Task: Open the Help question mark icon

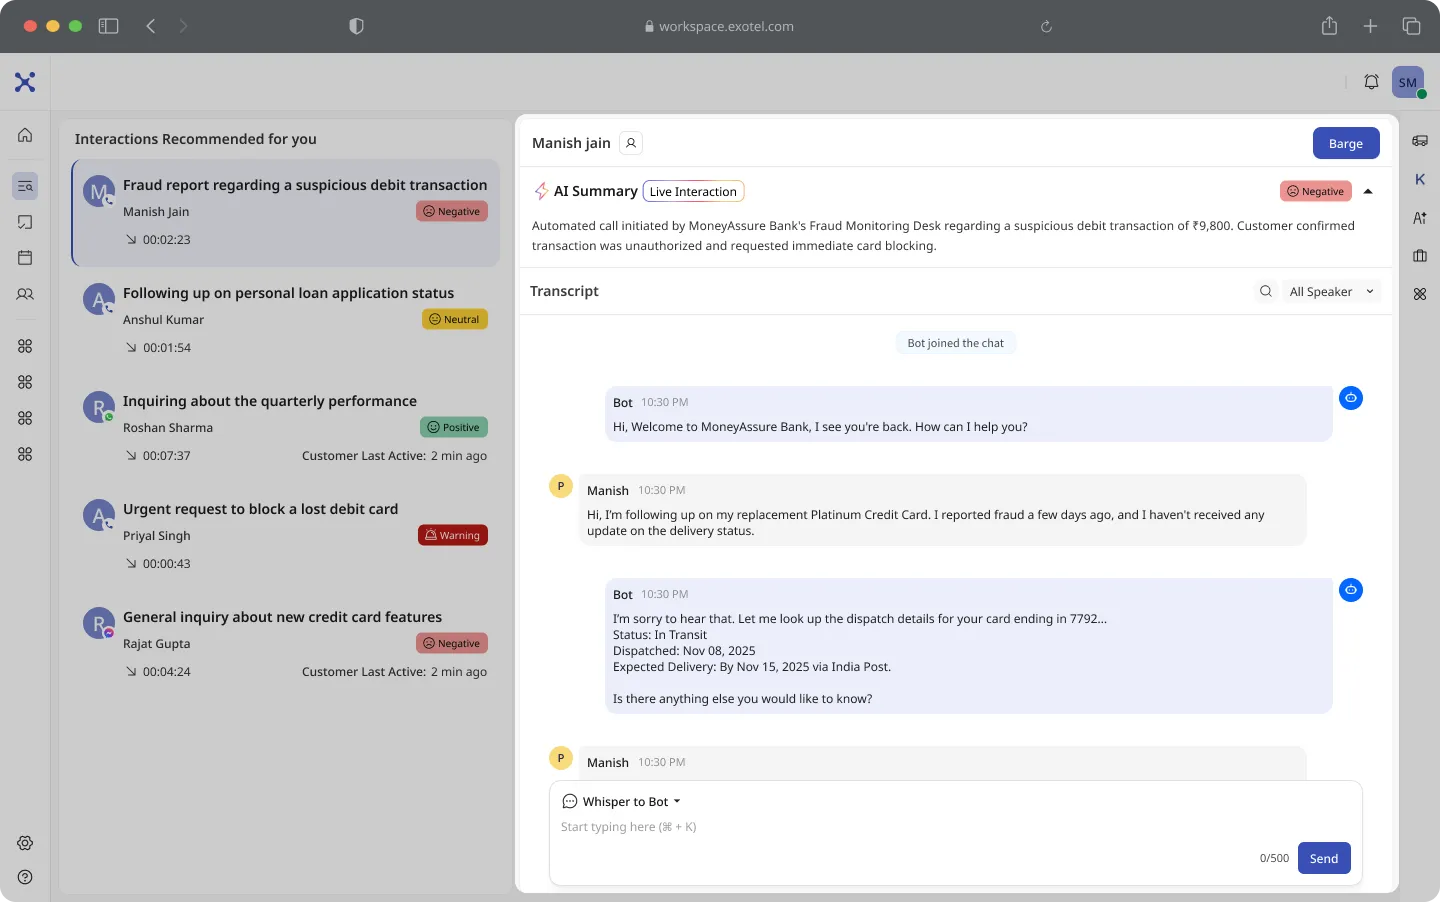Action: (x=25, y=877)
